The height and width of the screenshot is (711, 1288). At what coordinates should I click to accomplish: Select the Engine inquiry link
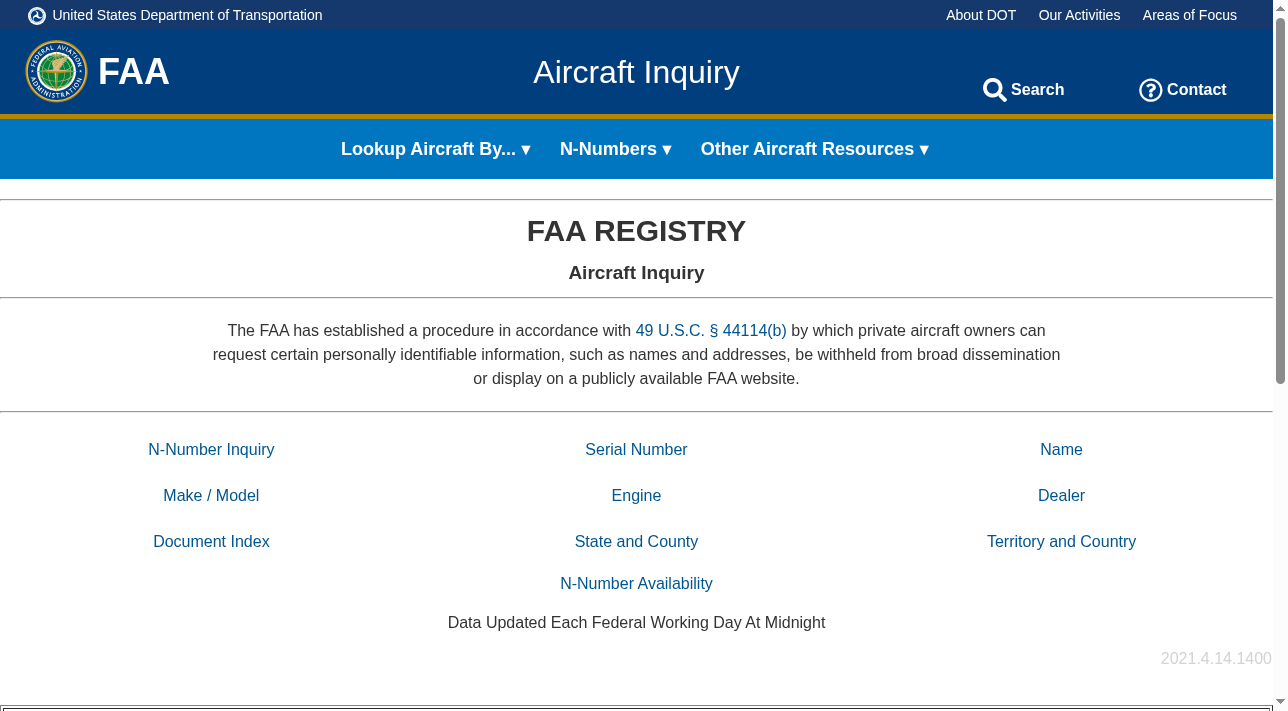click(x=636, y=495)
